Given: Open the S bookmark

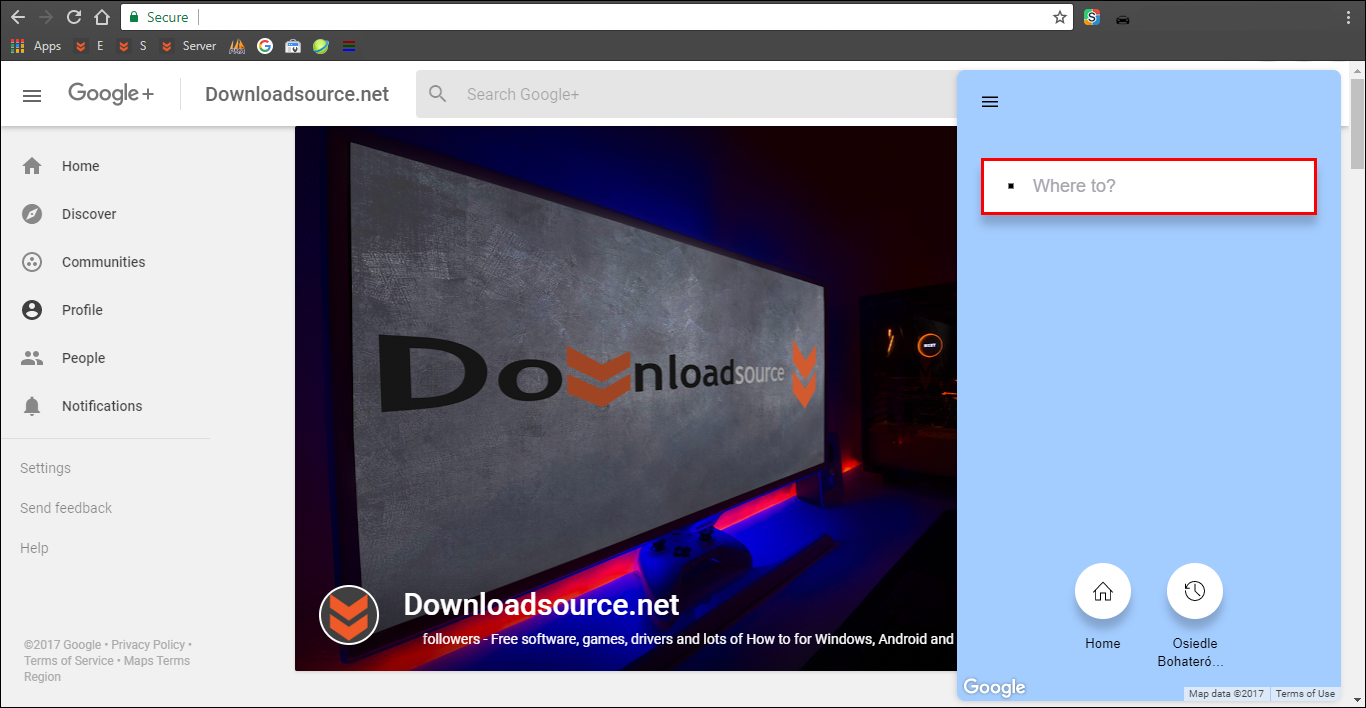Looking at the screenshot, I should click(132, 46).
